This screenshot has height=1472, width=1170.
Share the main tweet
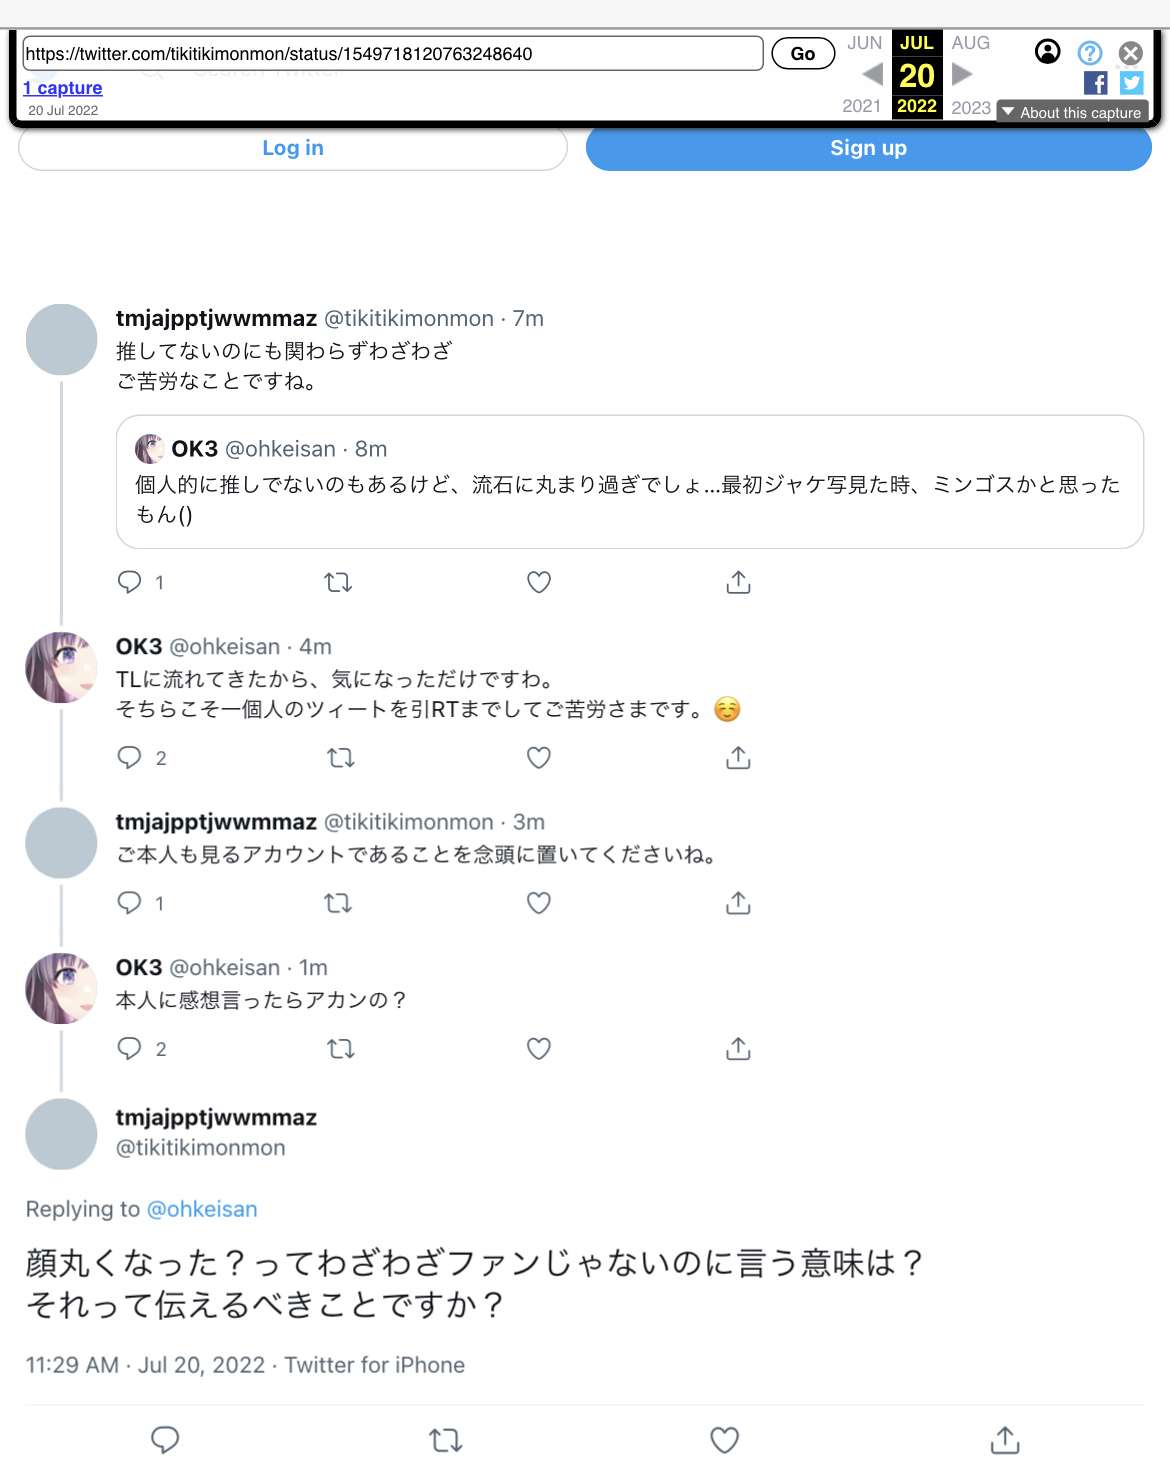(x=1005, y=1440)
